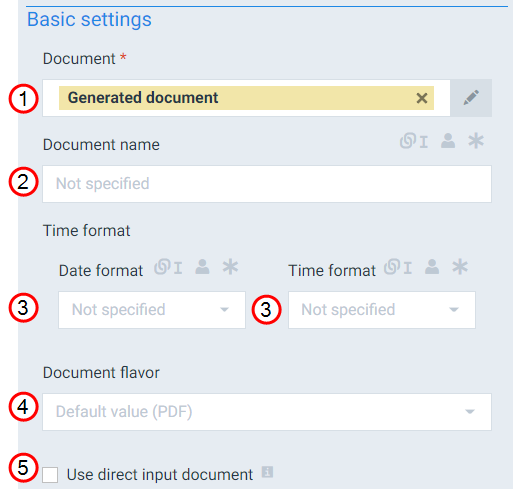Open the Time format dropdown

[382, 310]
